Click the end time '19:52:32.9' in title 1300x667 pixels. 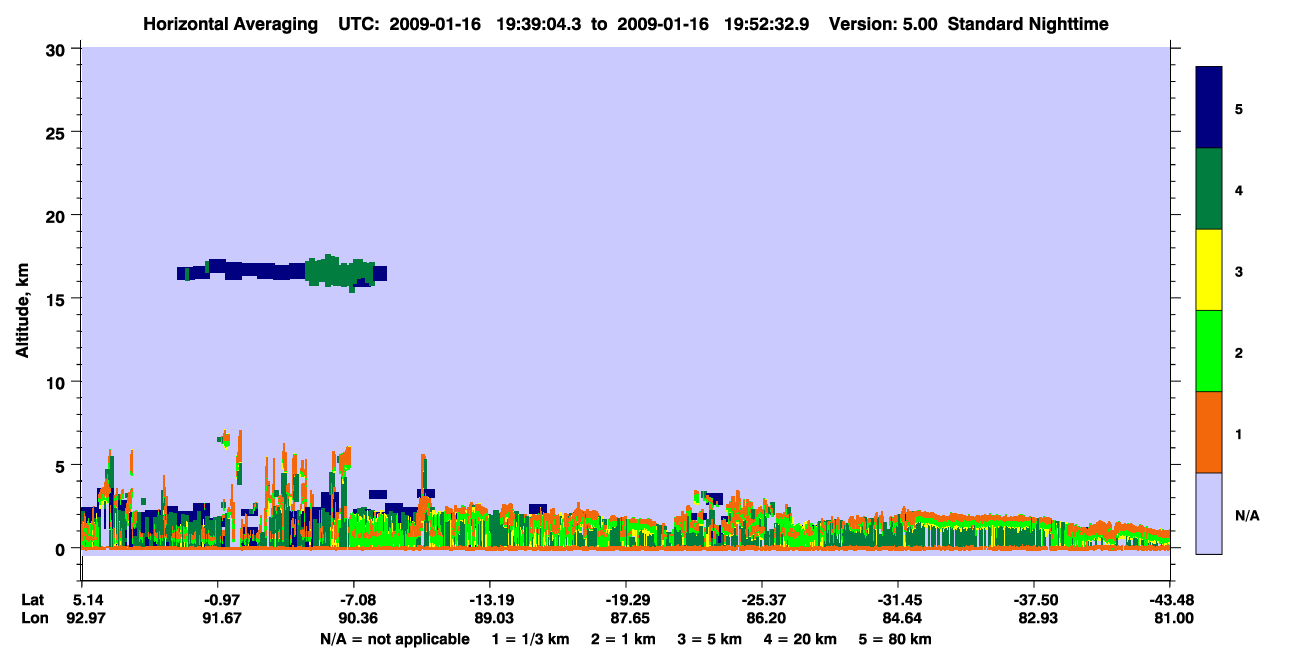point(766,24)
